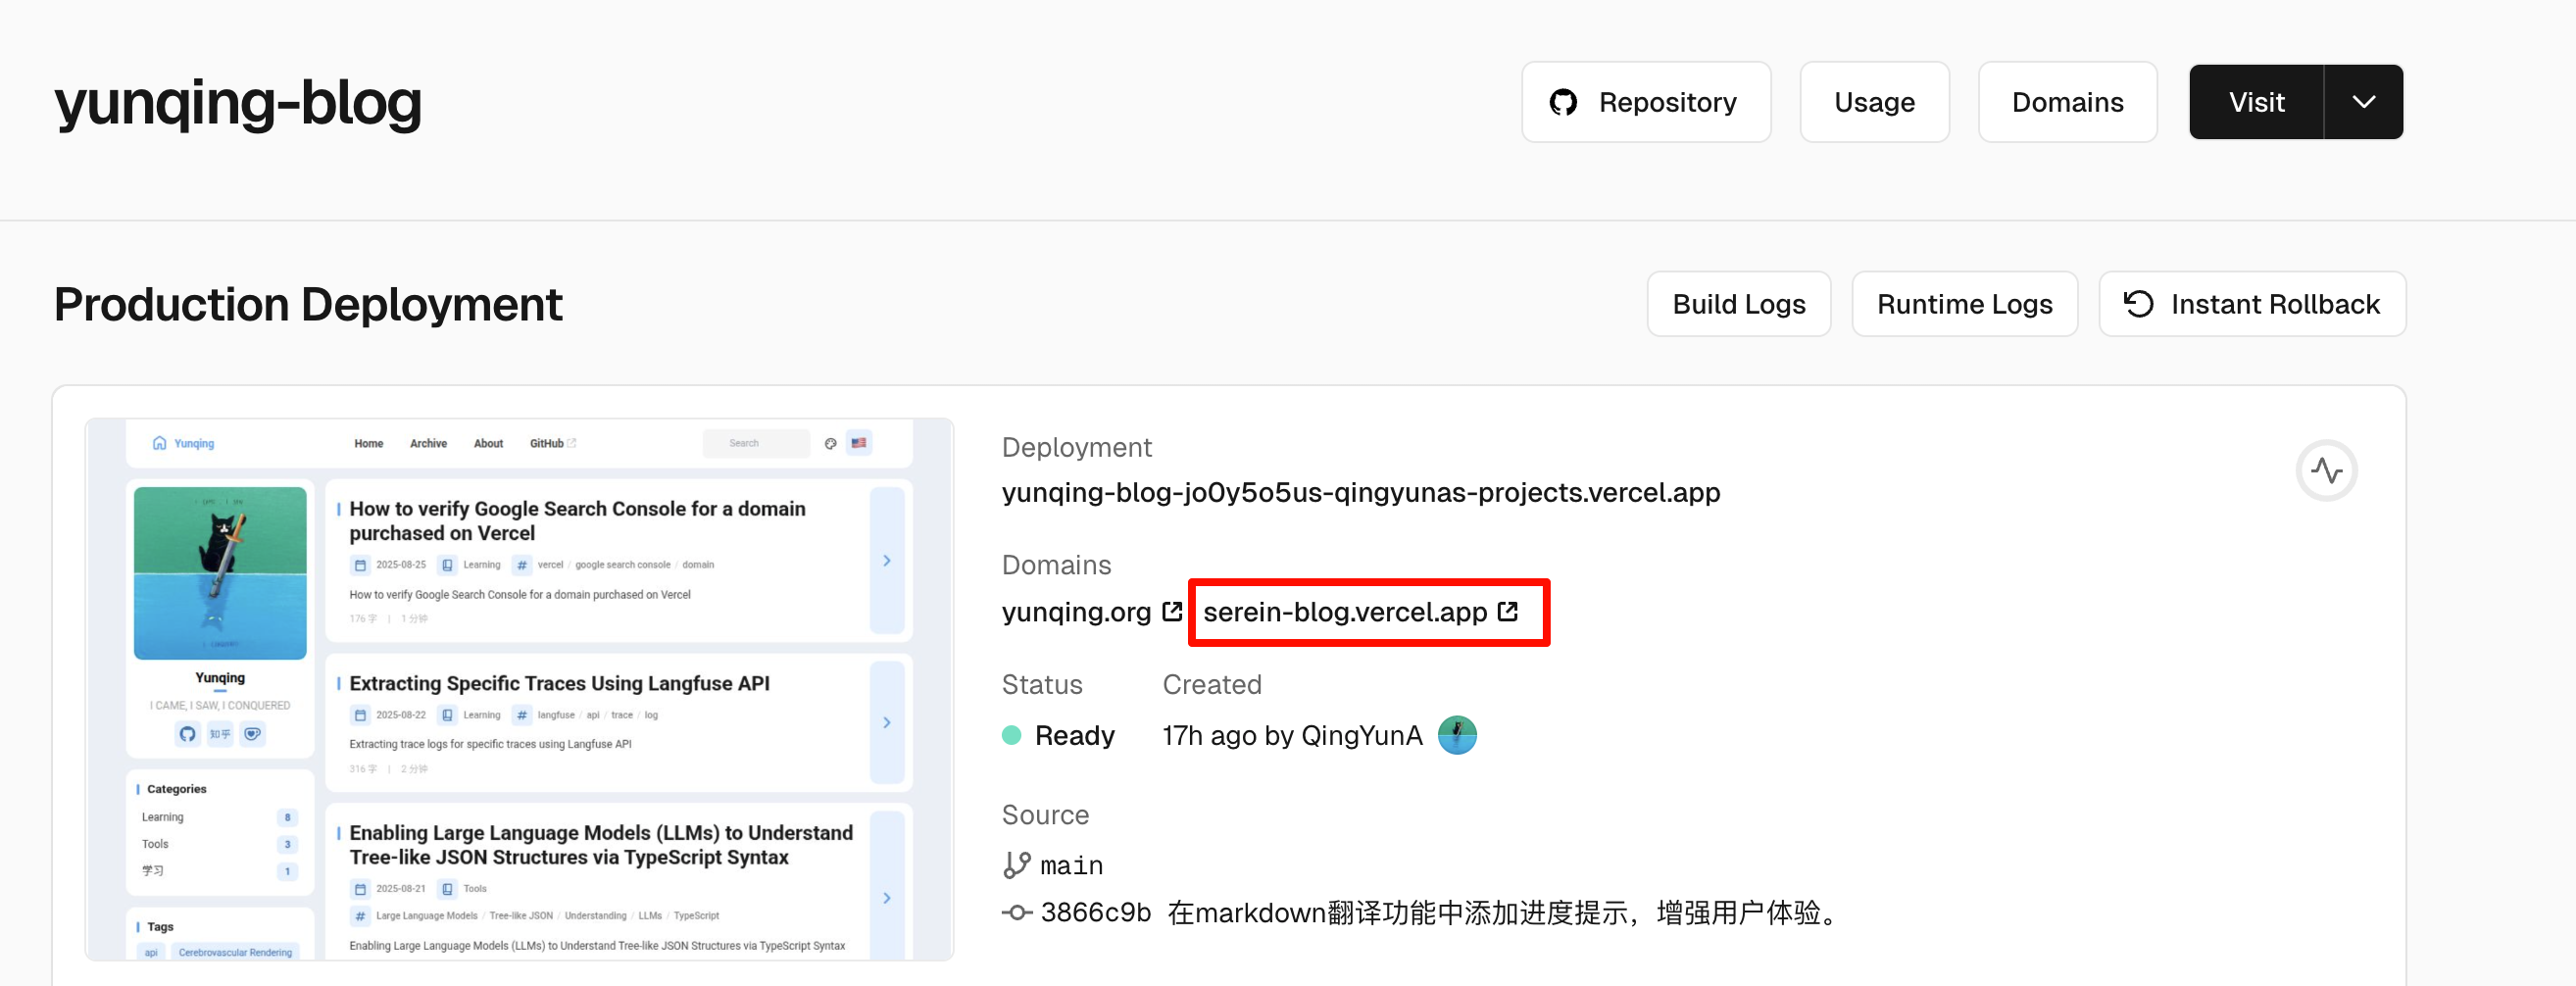Expand the dropdown chevron beside Visit
The height and width of the screenshot is (986, 2576).
coord(2364,102)
